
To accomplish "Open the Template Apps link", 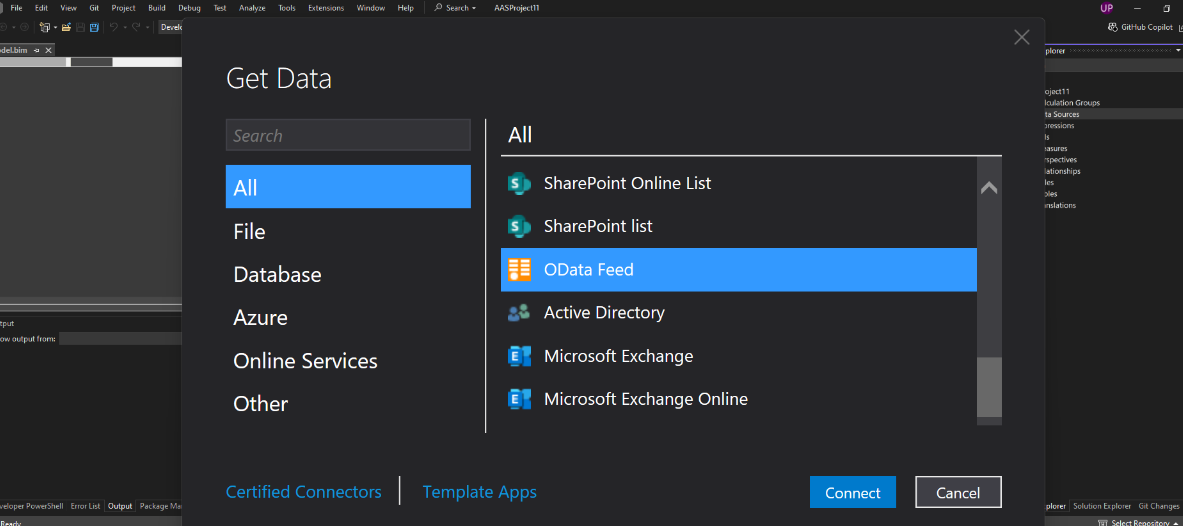I will 479,492.
